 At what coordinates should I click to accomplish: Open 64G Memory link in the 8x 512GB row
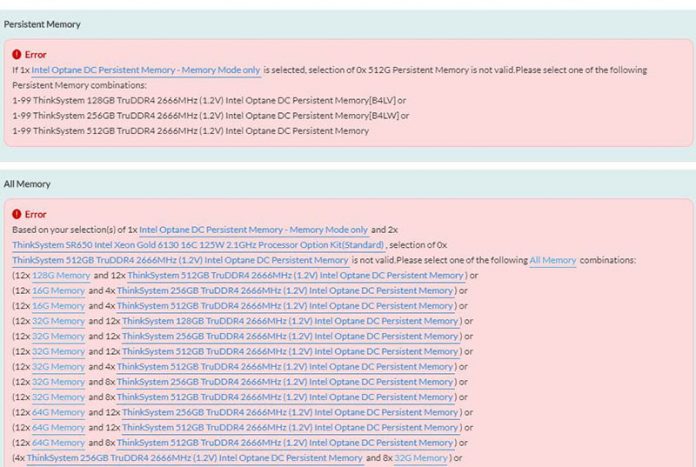coord(58,443)
